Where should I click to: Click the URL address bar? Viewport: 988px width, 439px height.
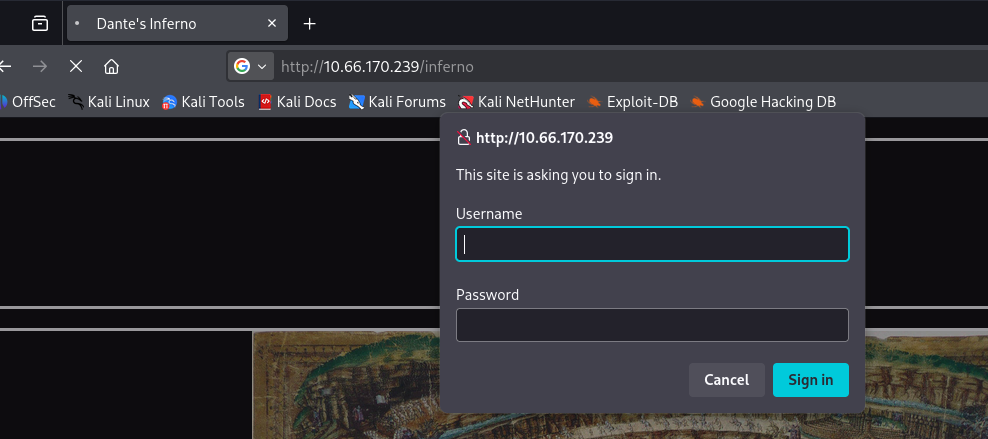(x=600, y=67)
